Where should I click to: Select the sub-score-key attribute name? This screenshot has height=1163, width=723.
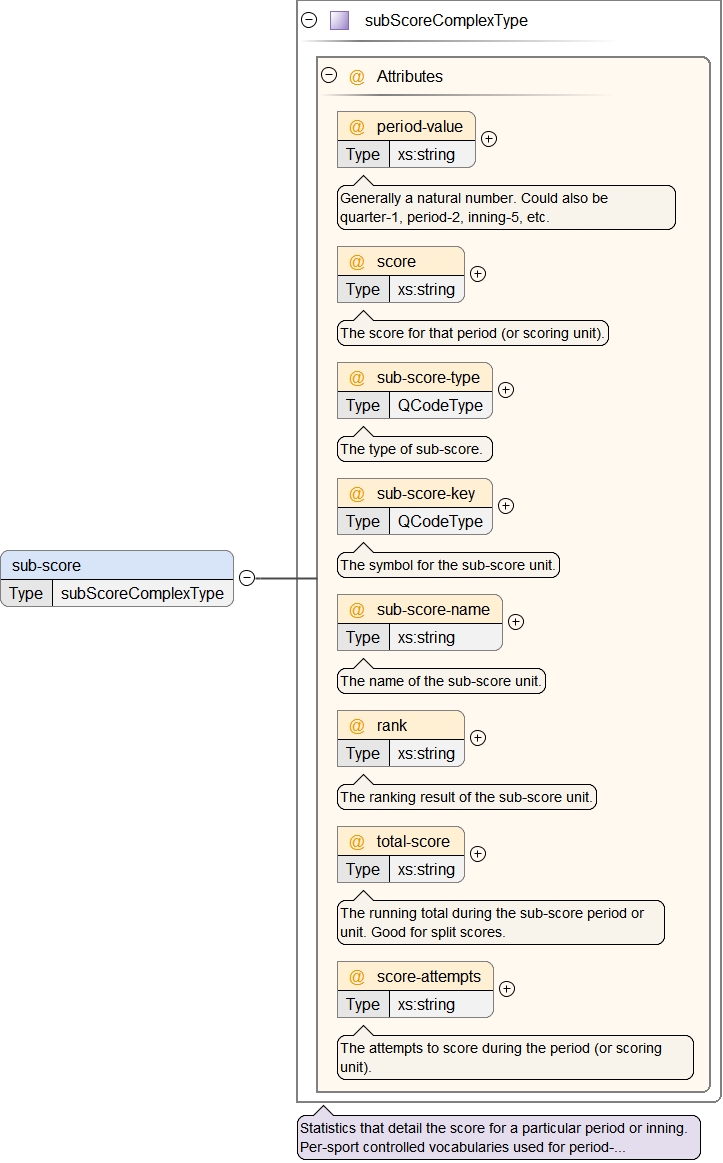(425, 493)
